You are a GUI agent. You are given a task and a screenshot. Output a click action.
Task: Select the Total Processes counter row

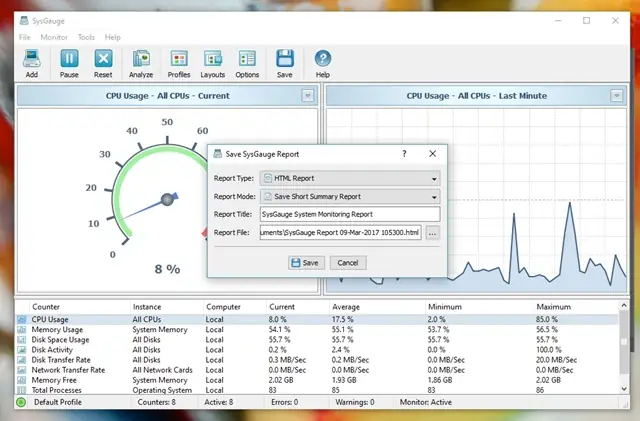click(317, 390)
